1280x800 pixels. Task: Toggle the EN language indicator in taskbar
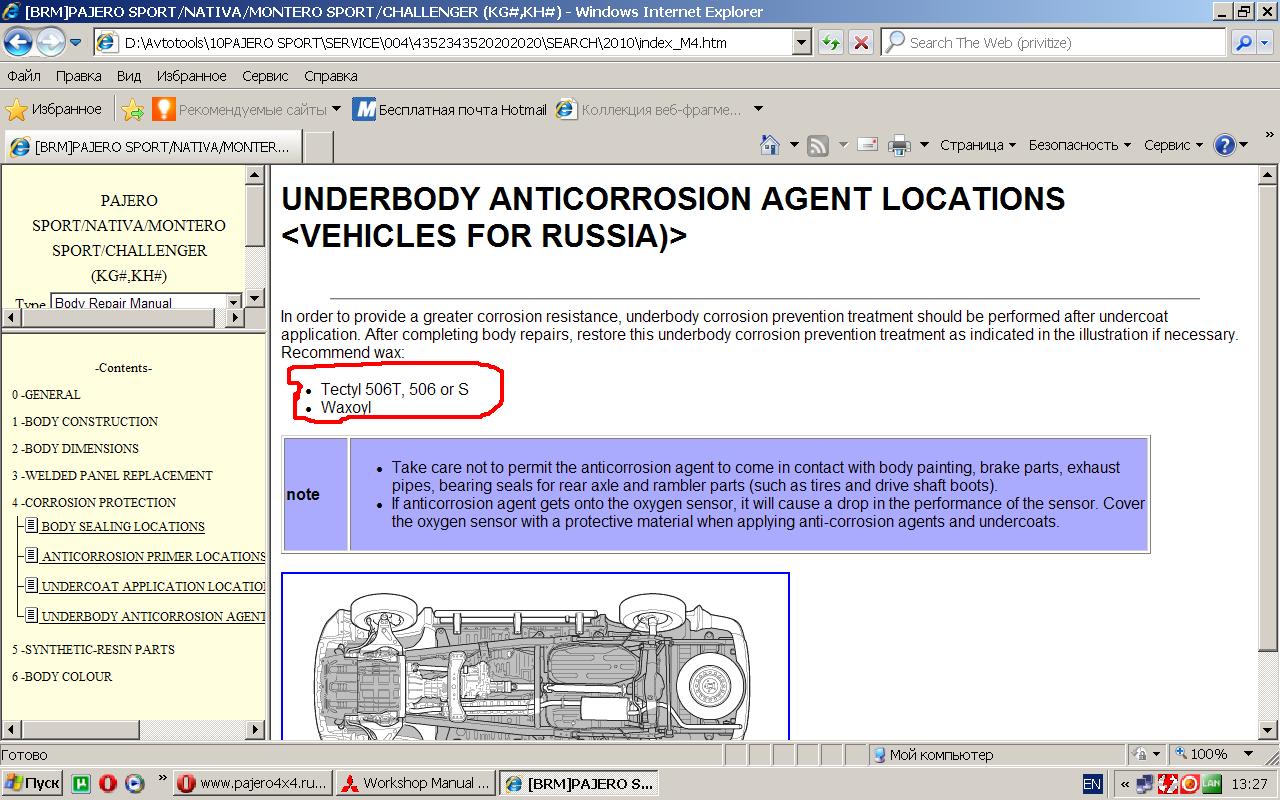pos(1092,783)
